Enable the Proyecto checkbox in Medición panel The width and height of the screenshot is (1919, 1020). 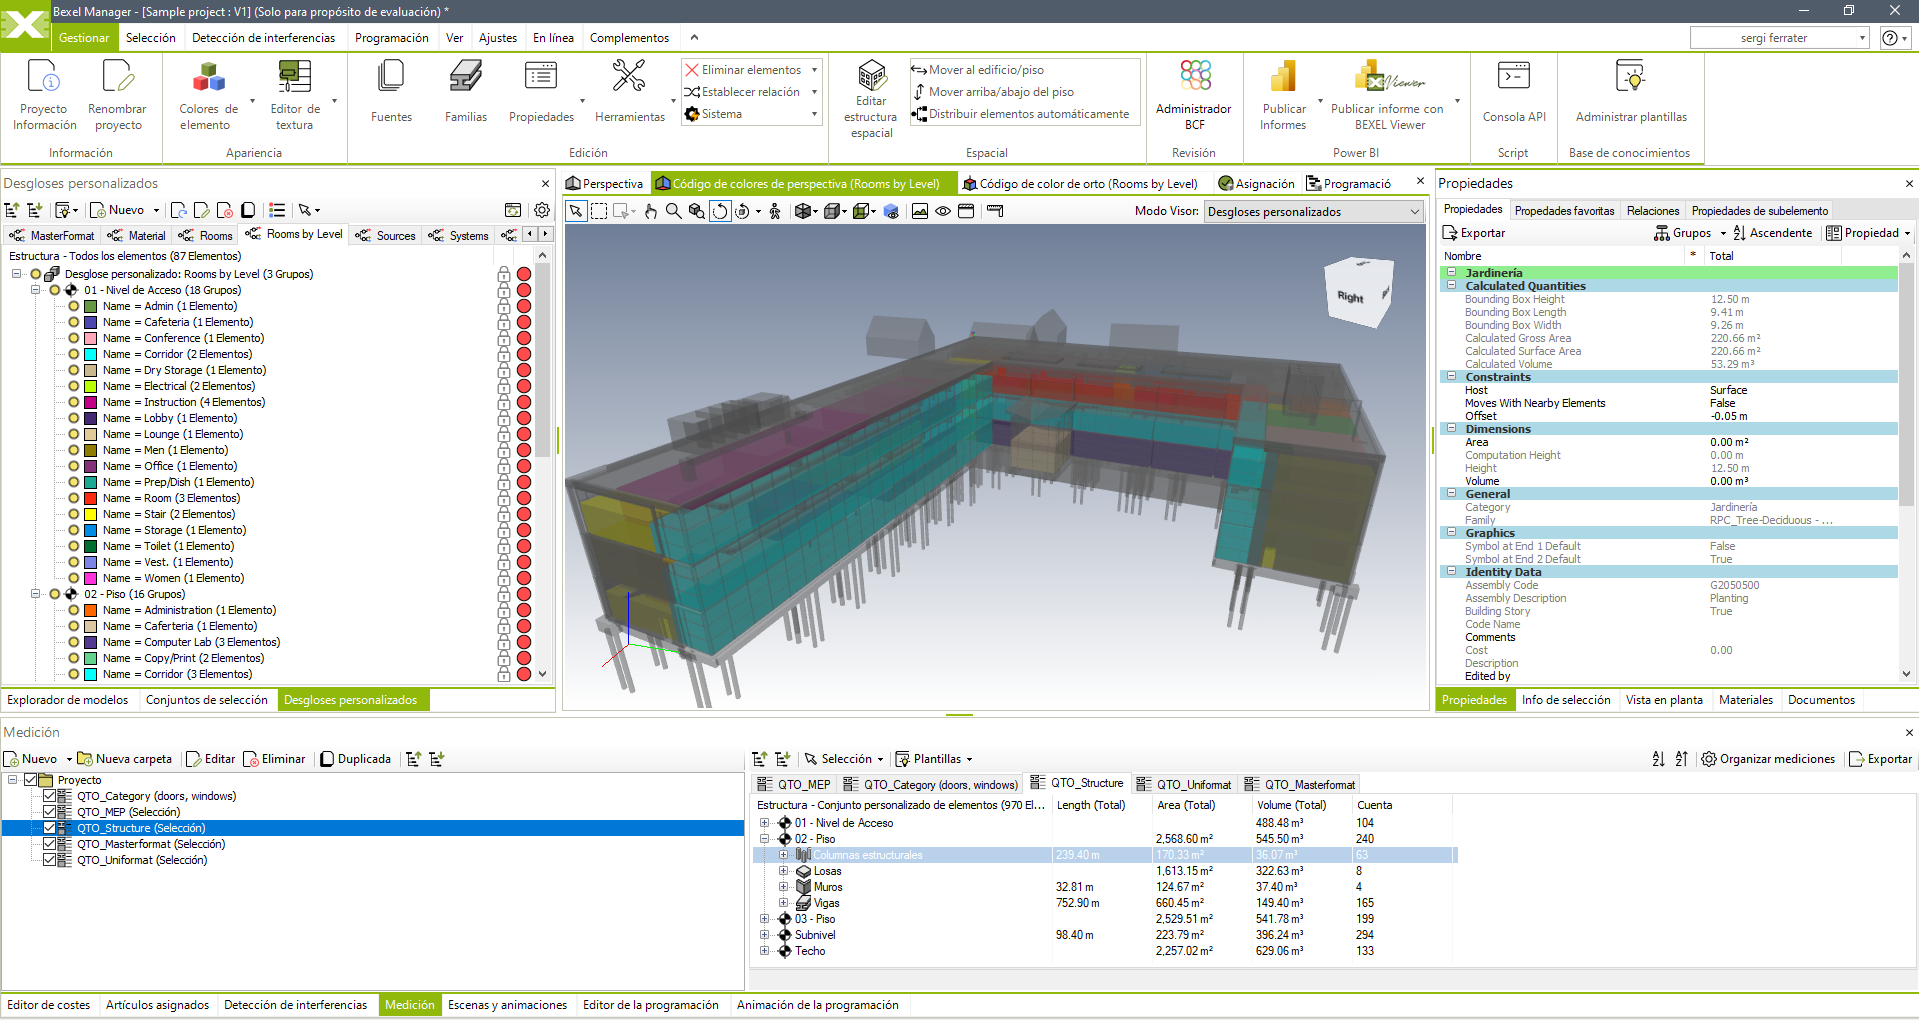coord(32,780)
